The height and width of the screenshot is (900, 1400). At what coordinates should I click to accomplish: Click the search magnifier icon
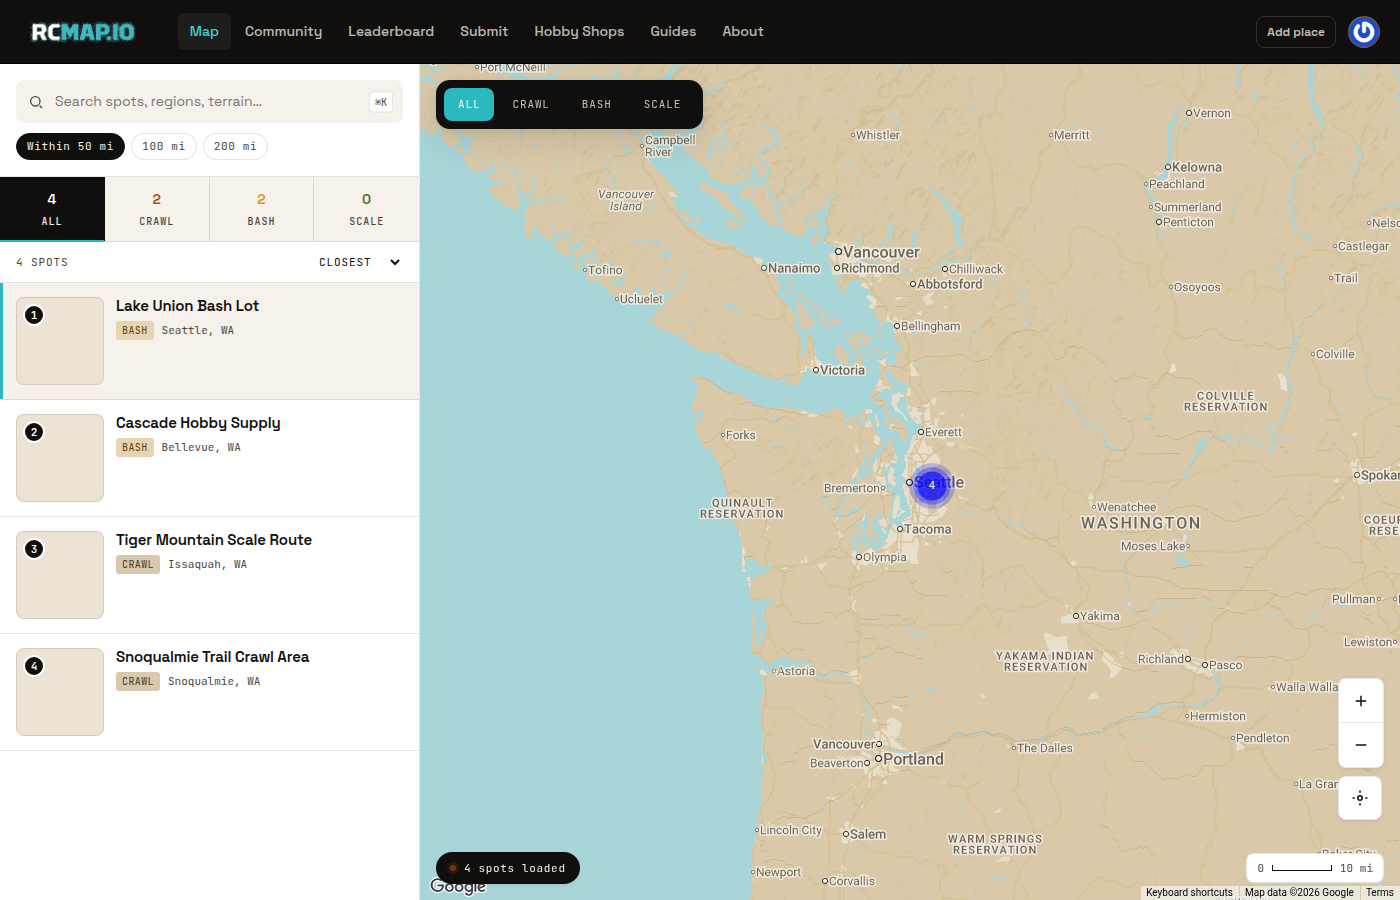pyautogui.click(x=36, y=102)
